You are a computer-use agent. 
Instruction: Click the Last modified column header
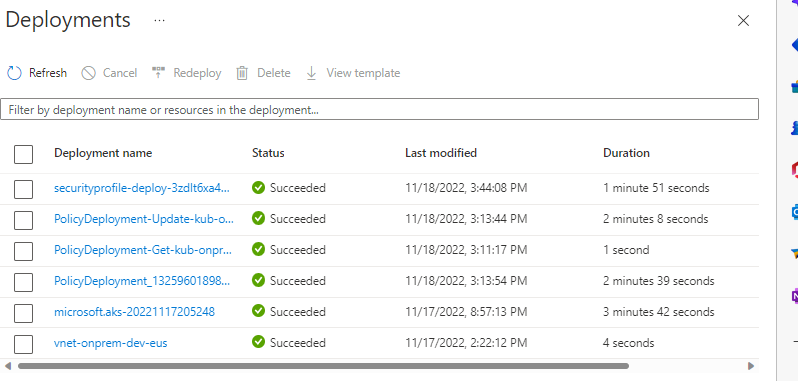point(441,153)
